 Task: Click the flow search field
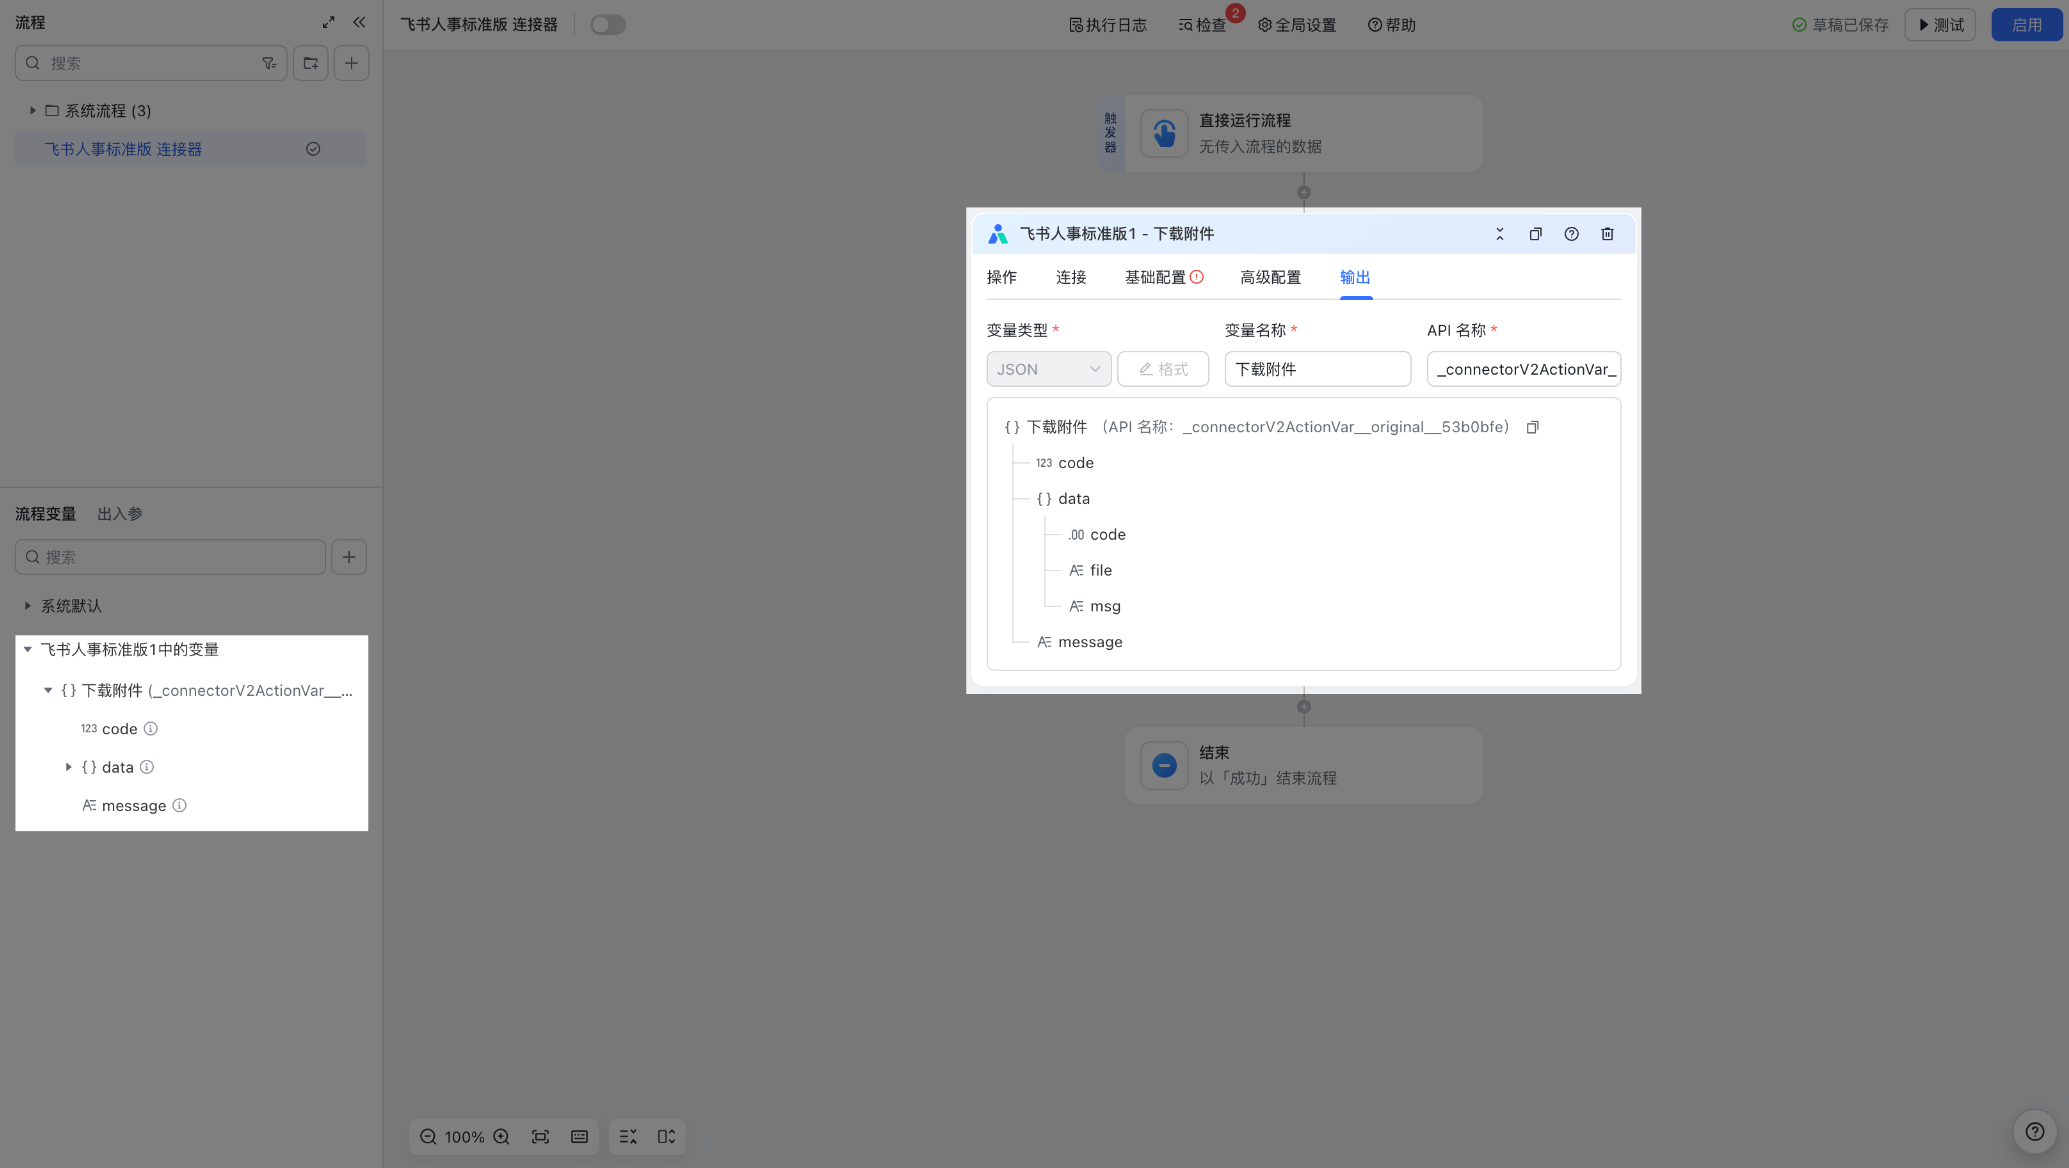[151, 63]
